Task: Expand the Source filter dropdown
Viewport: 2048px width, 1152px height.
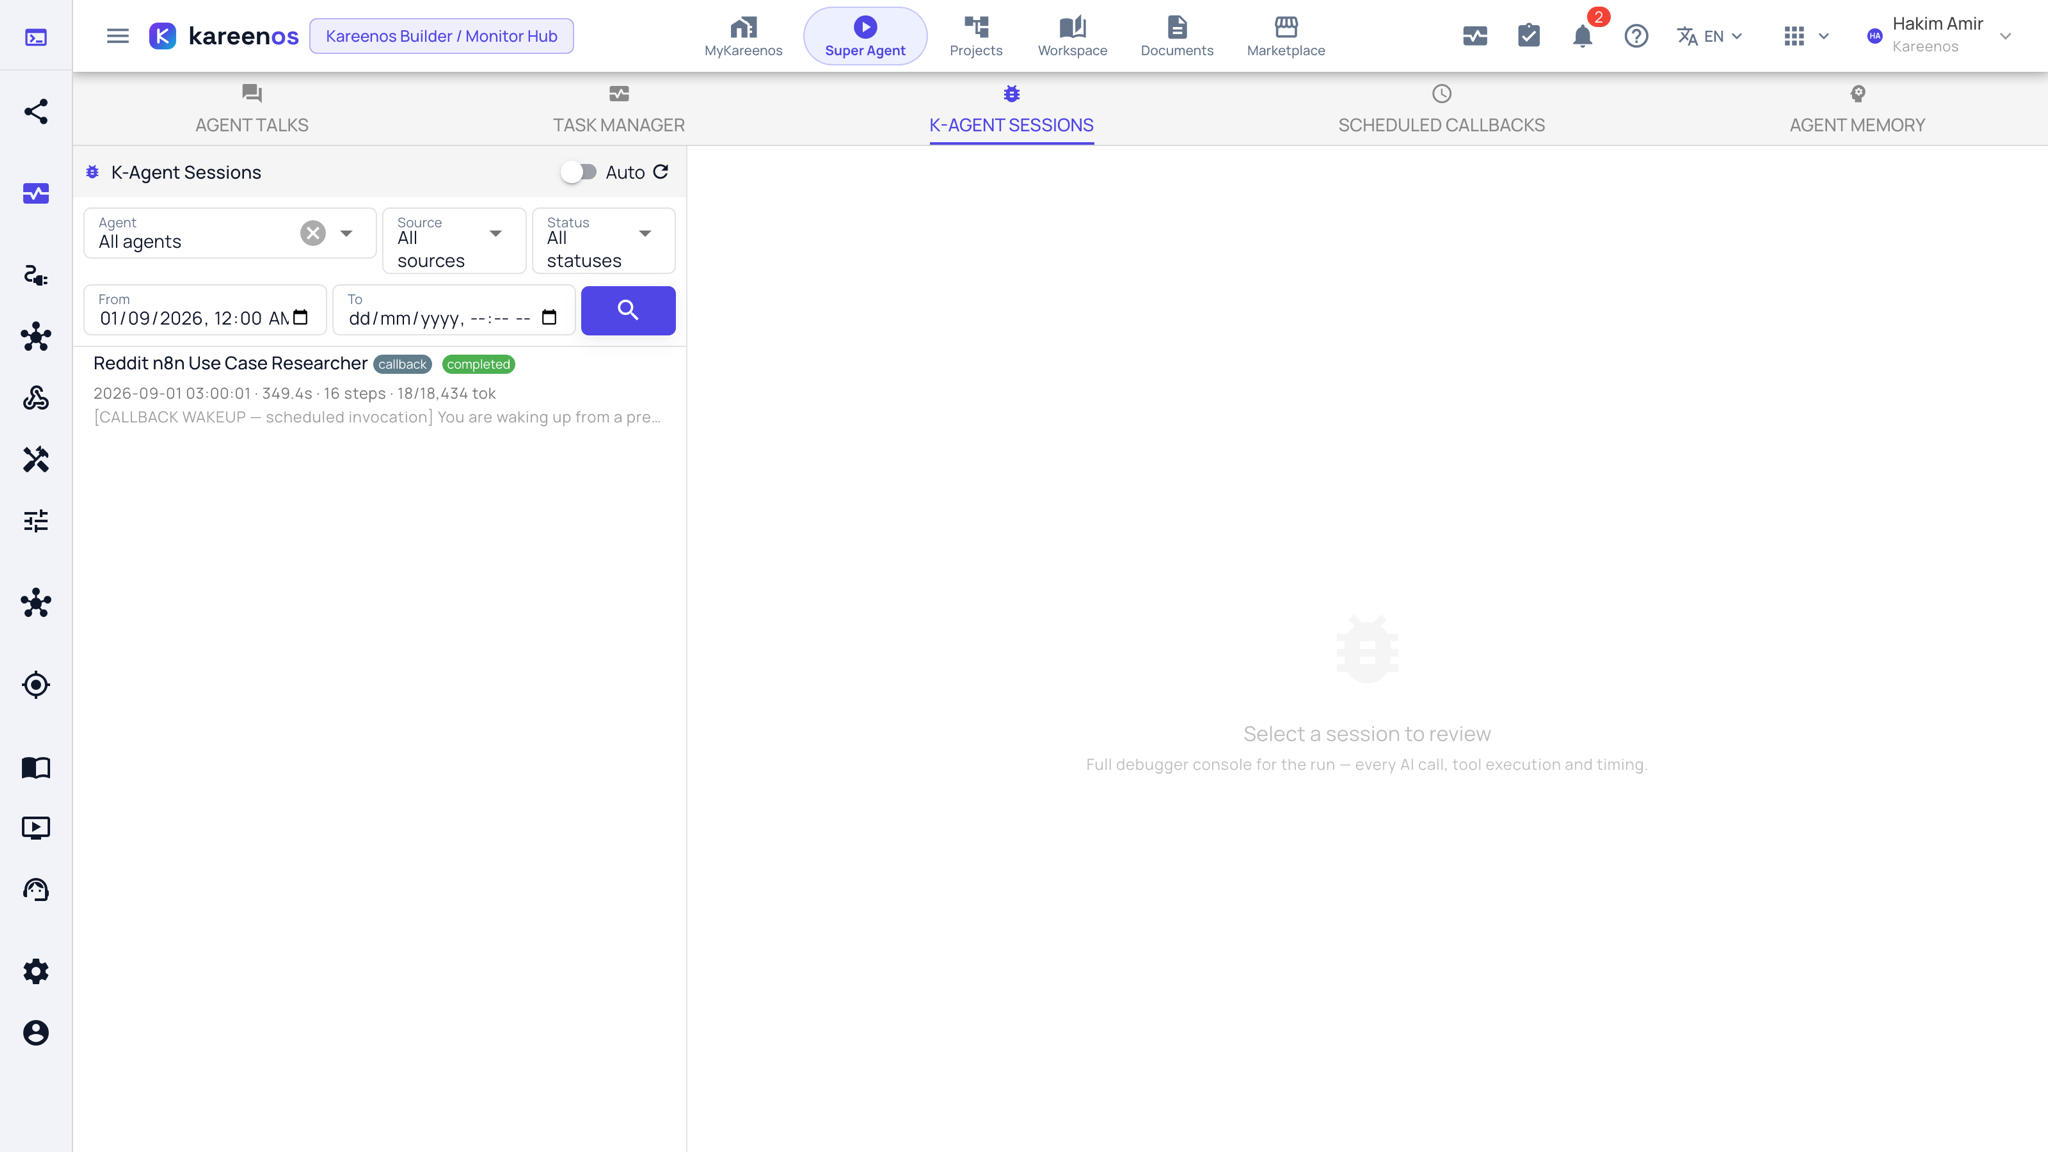Action: click(496, 233)
